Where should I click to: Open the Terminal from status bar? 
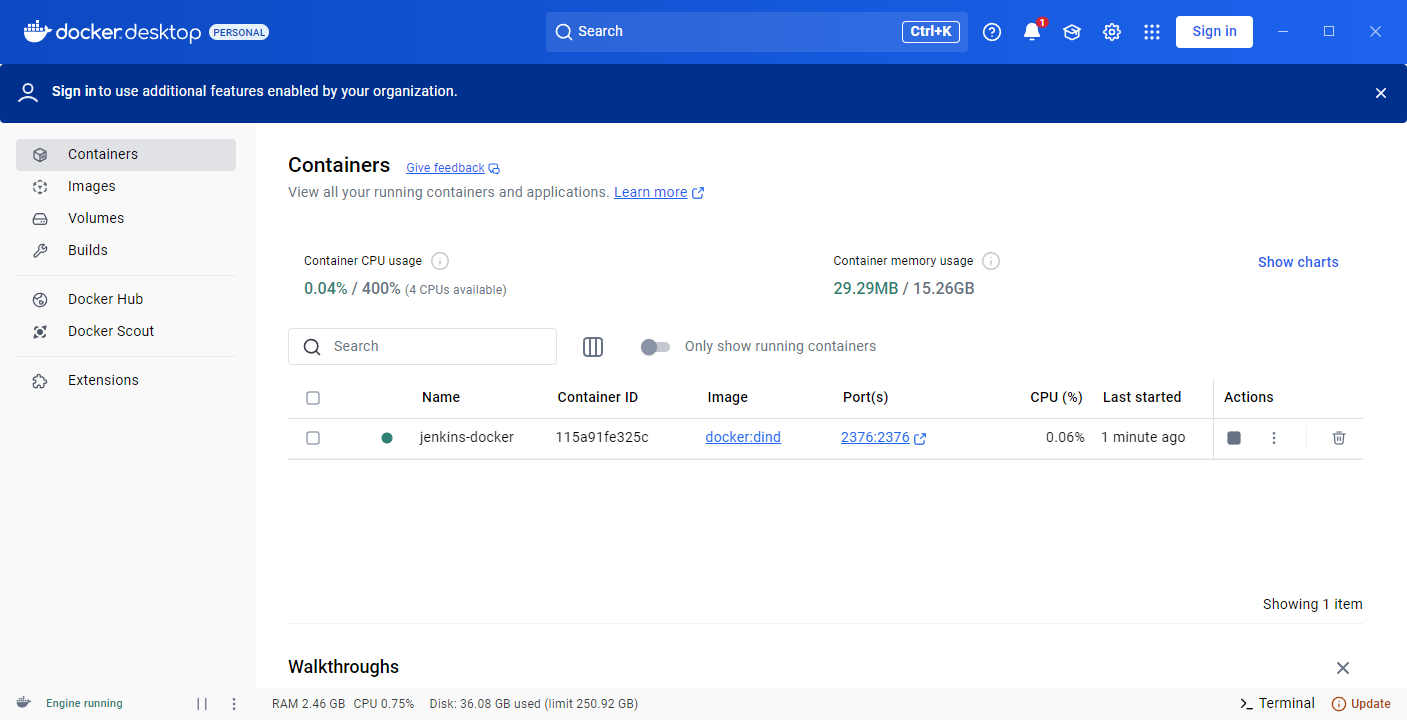tap(1278, 703)
